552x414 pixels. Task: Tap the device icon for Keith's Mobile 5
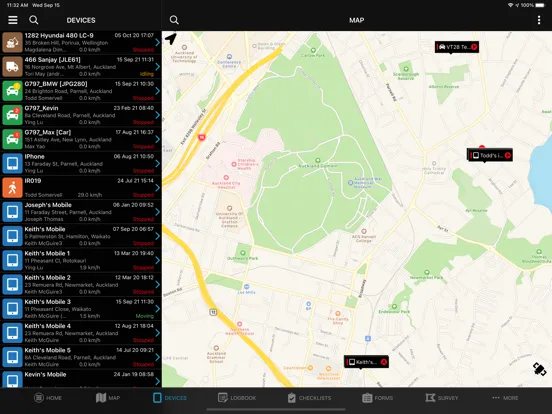[12, 357]
